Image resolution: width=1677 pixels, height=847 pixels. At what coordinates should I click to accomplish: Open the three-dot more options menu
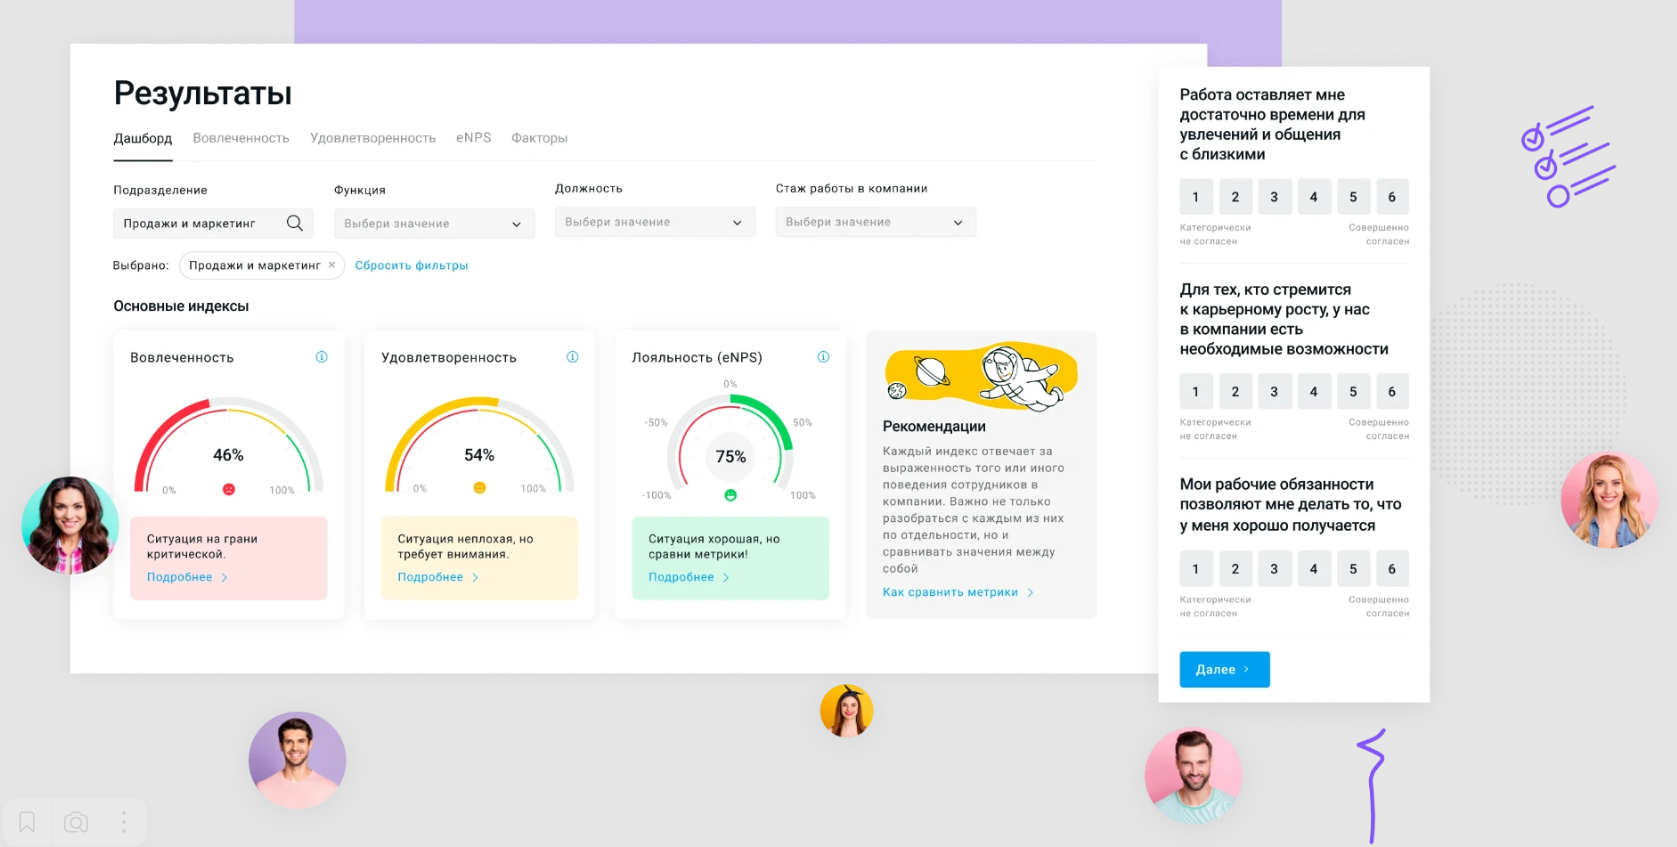click(124, 822)
